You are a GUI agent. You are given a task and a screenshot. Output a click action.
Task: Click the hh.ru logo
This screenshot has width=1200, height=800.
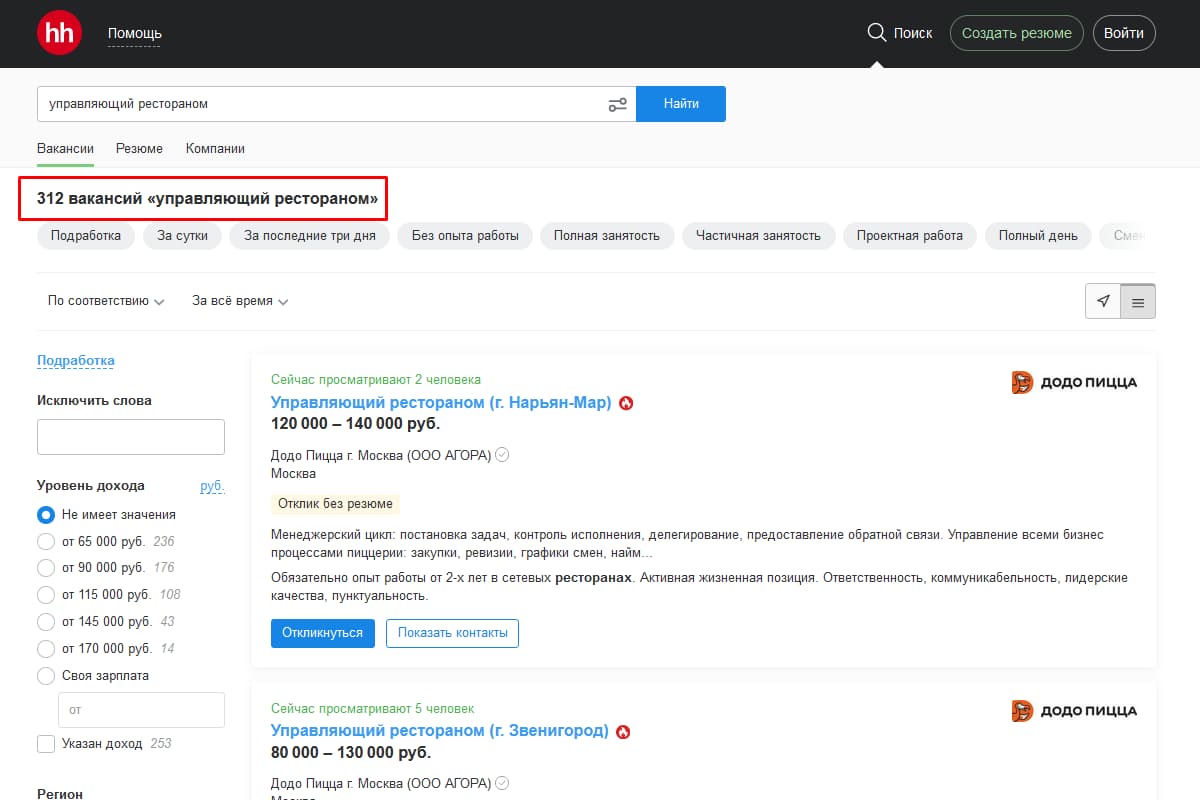pyautogui.click(x=59, y=32)
